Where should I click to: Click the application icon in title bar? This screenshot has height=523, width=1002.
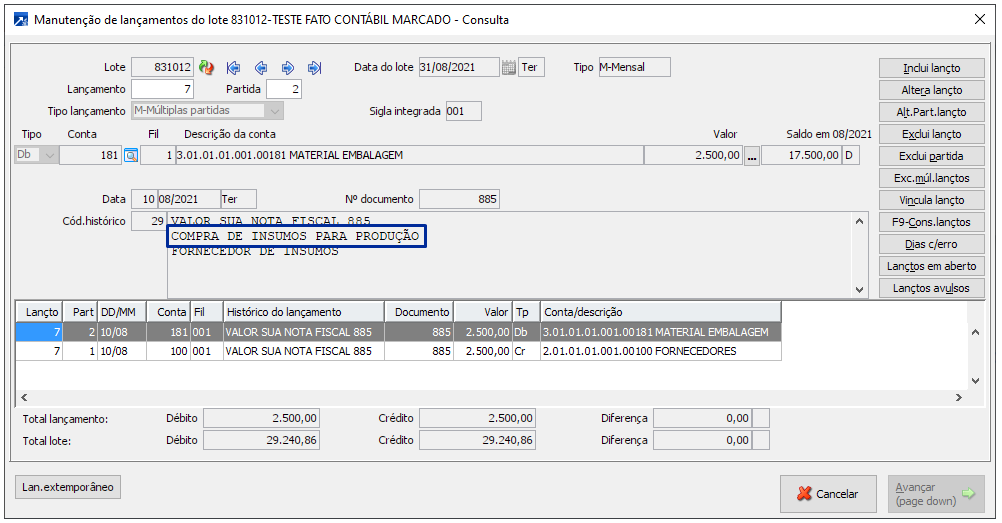pos(21,20)
